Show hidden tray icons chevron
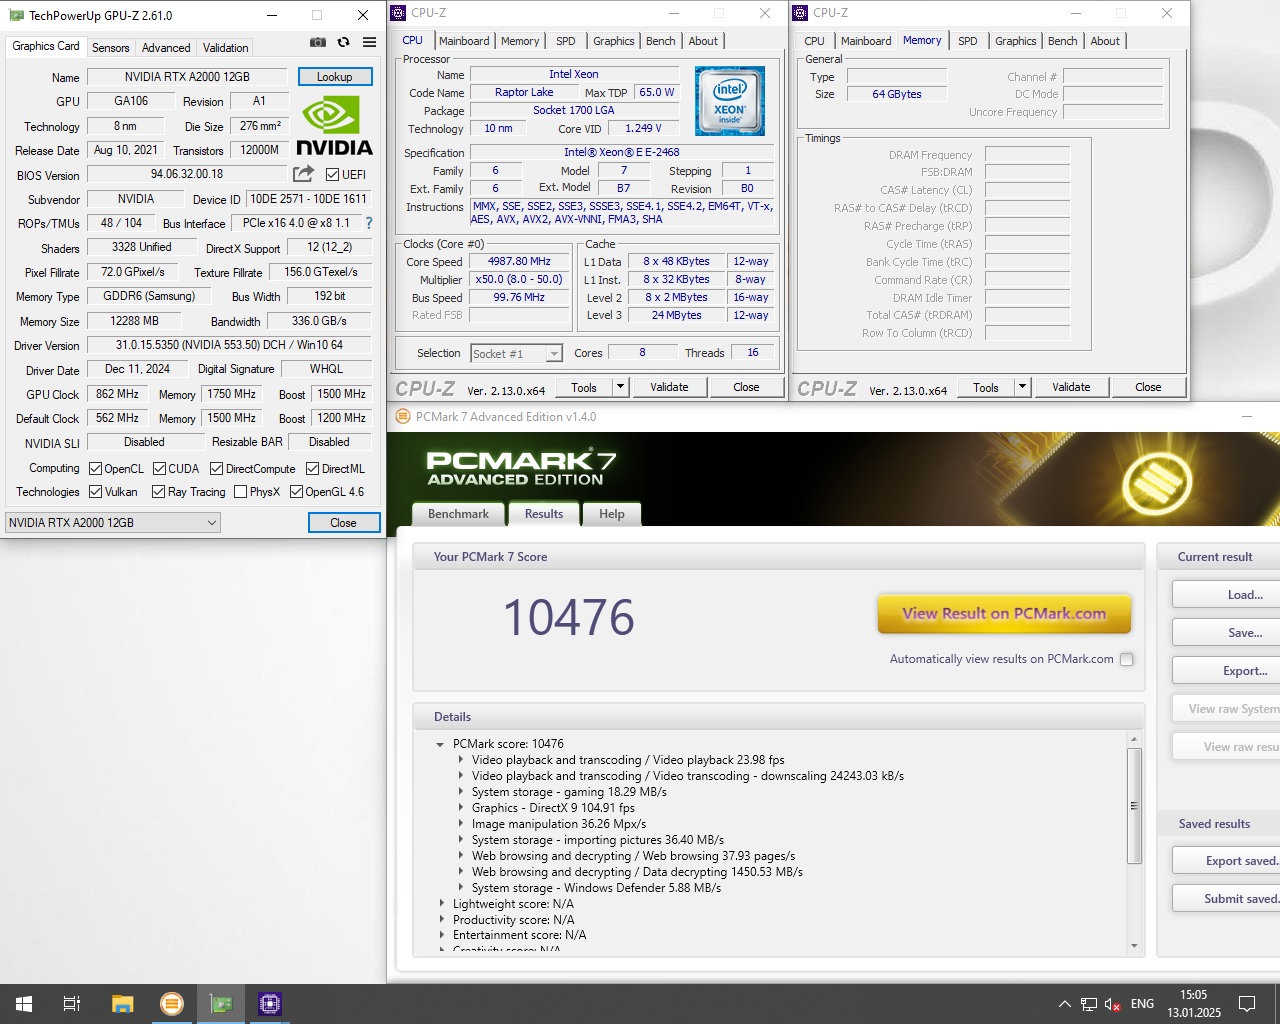The height and width of the screenshot is (1024, 1280). coord(1064,1004)
